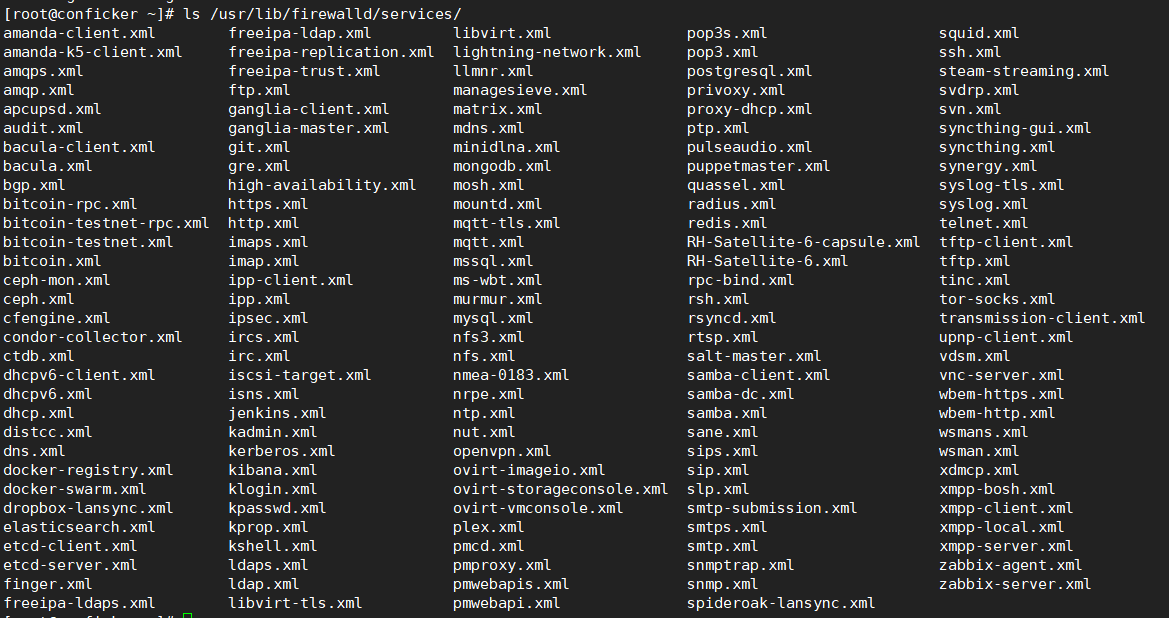This screenshot has width=1169, height=618.
Task: Click on spideroak-lansync.xml
Action: tap(781, 603)
